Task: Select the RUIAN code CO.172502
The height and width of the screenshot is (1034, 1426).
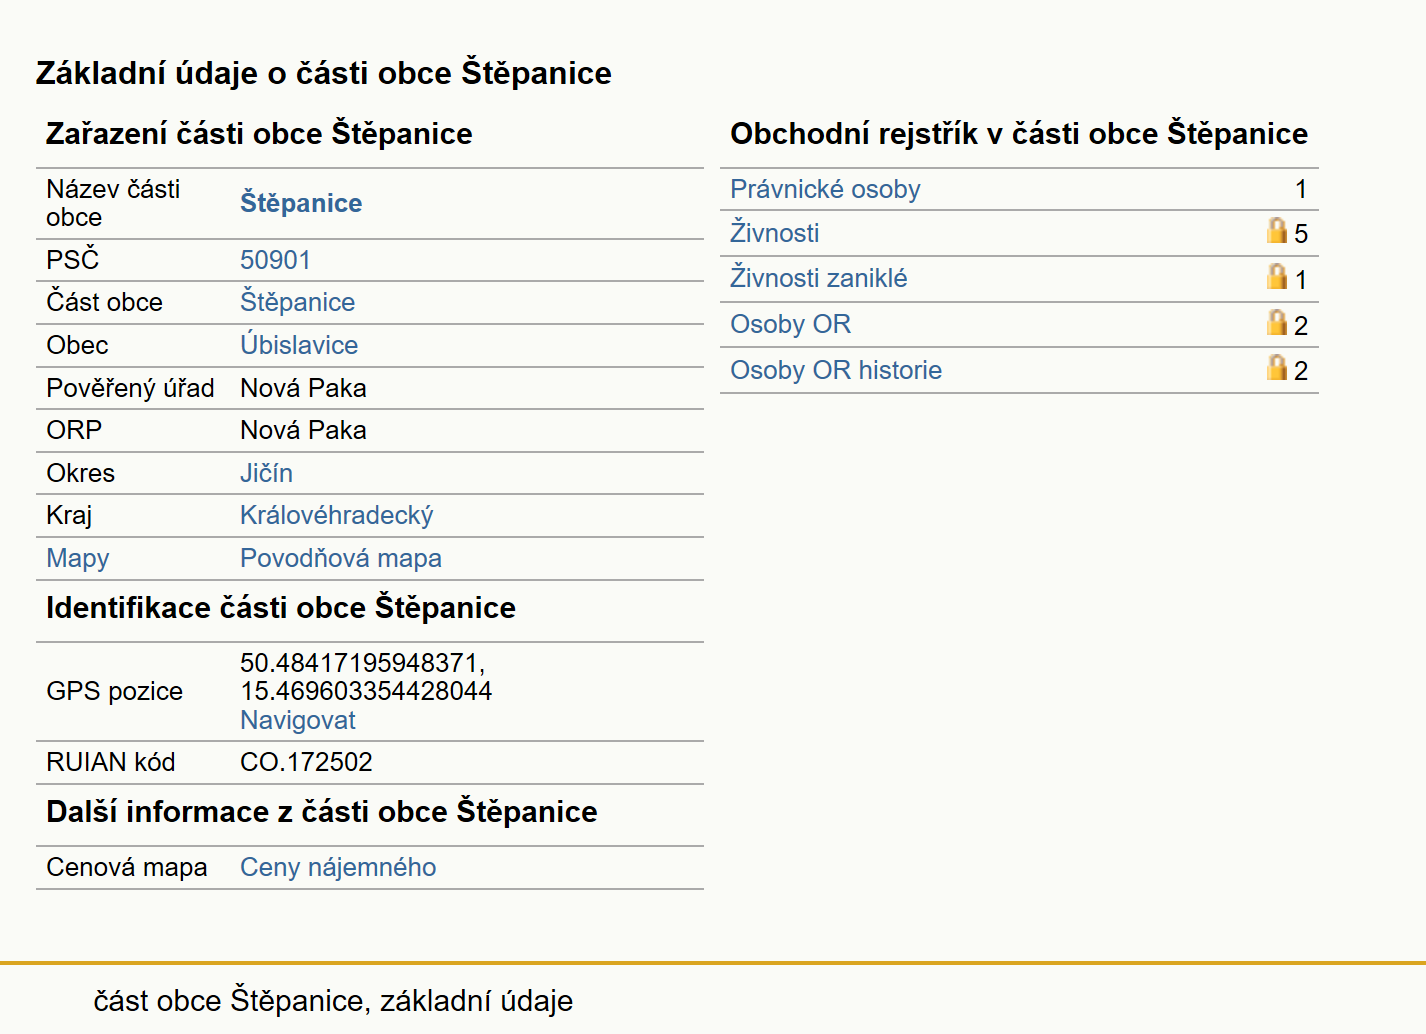Action: pyautogui.click(x=306, y=762)
